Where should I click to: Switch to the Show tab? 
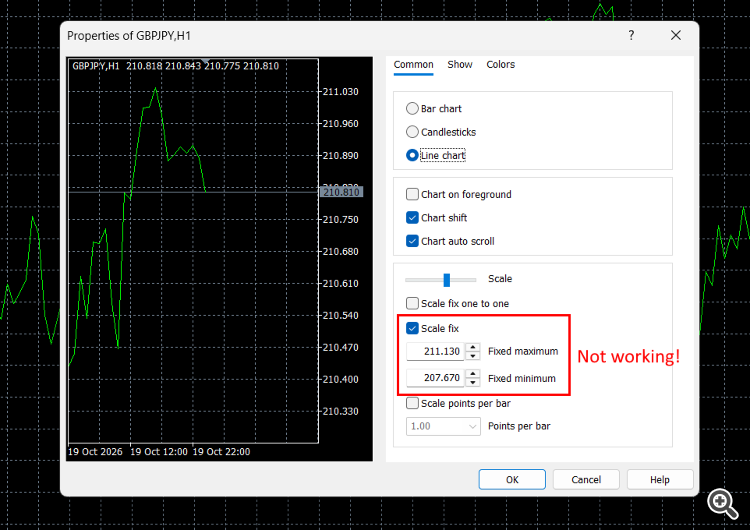[460, 65]
